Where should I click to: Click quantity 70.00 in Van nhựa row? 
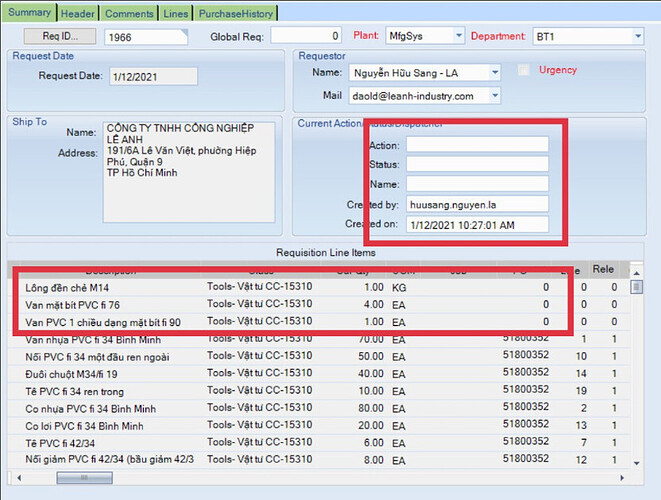[x=371, y=340]
